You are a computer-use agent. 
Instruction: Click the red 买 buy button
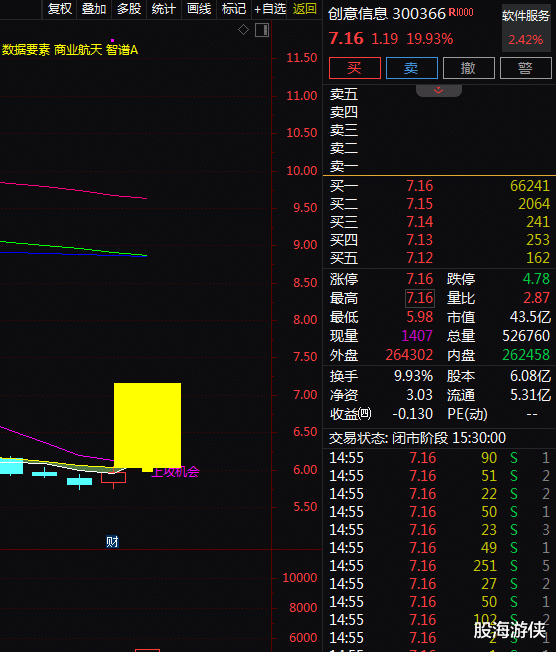click(355, 68)
